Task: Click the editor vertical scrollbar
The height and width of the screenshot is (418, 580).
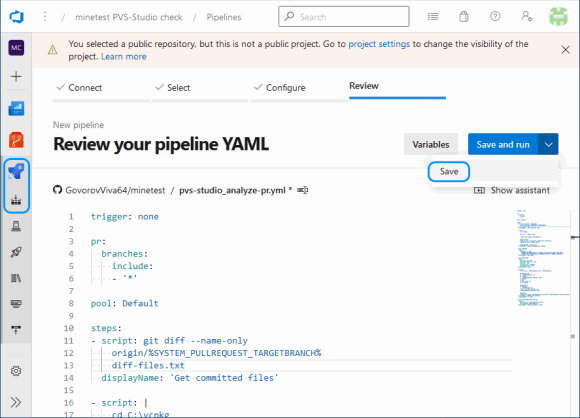Action: point(574,313)
